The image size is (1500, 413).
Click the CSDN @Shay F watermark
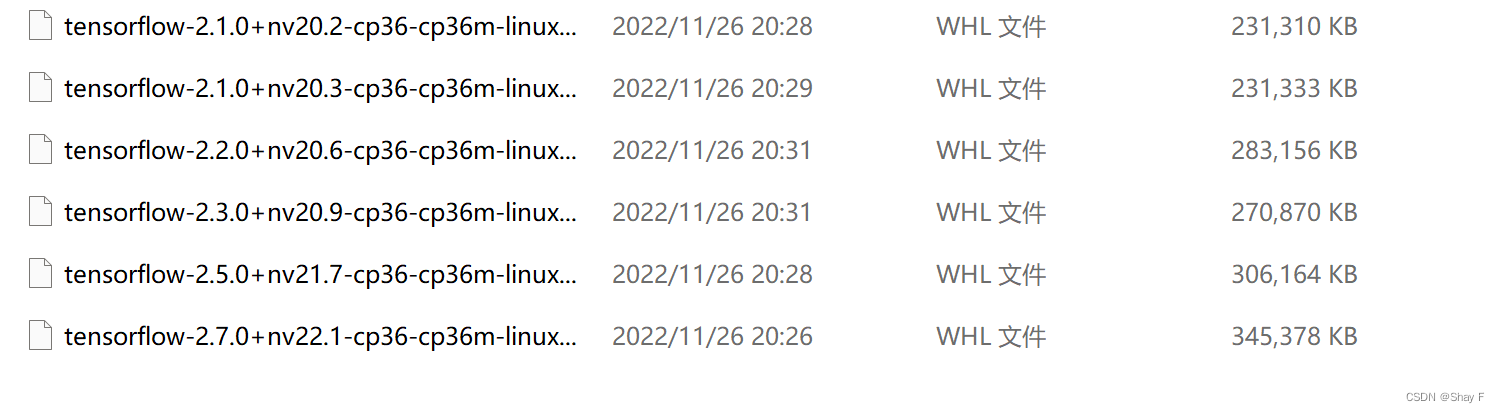tap(1445, 397)
